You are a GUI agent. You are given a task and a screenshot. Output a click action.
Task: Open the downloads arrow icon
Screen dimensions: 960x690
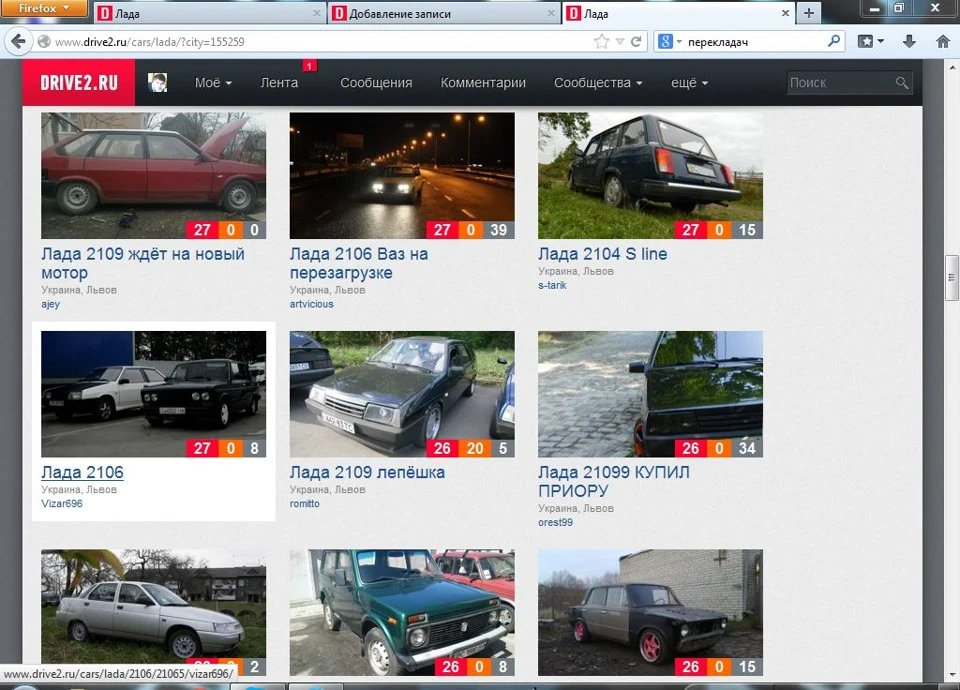pyautogui.click(x=909, y=42)
